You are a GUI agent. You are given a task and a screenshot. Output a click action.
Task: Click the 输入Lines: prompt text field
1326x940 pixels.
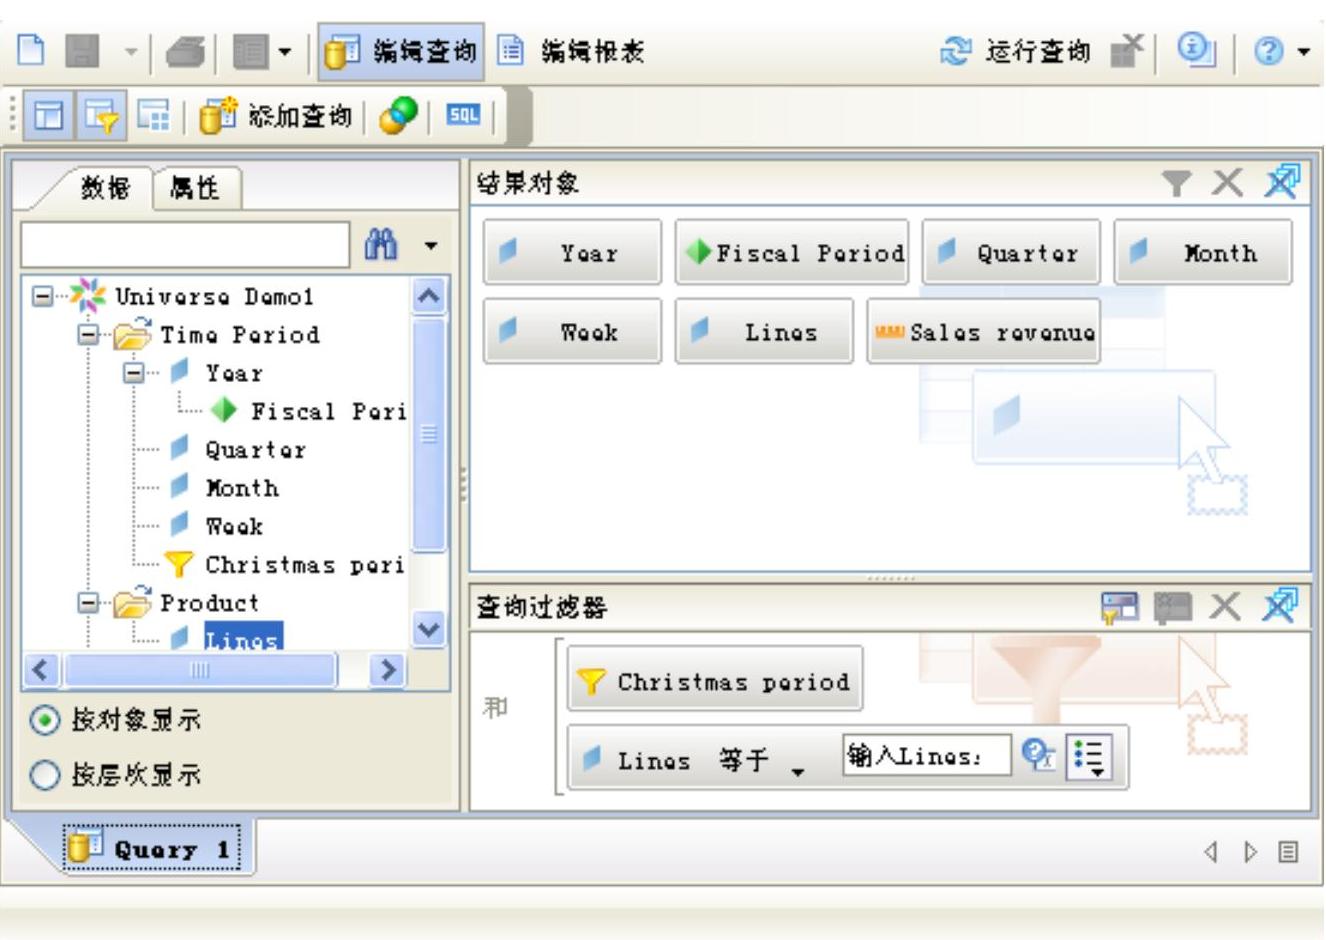tap(927, 757)
